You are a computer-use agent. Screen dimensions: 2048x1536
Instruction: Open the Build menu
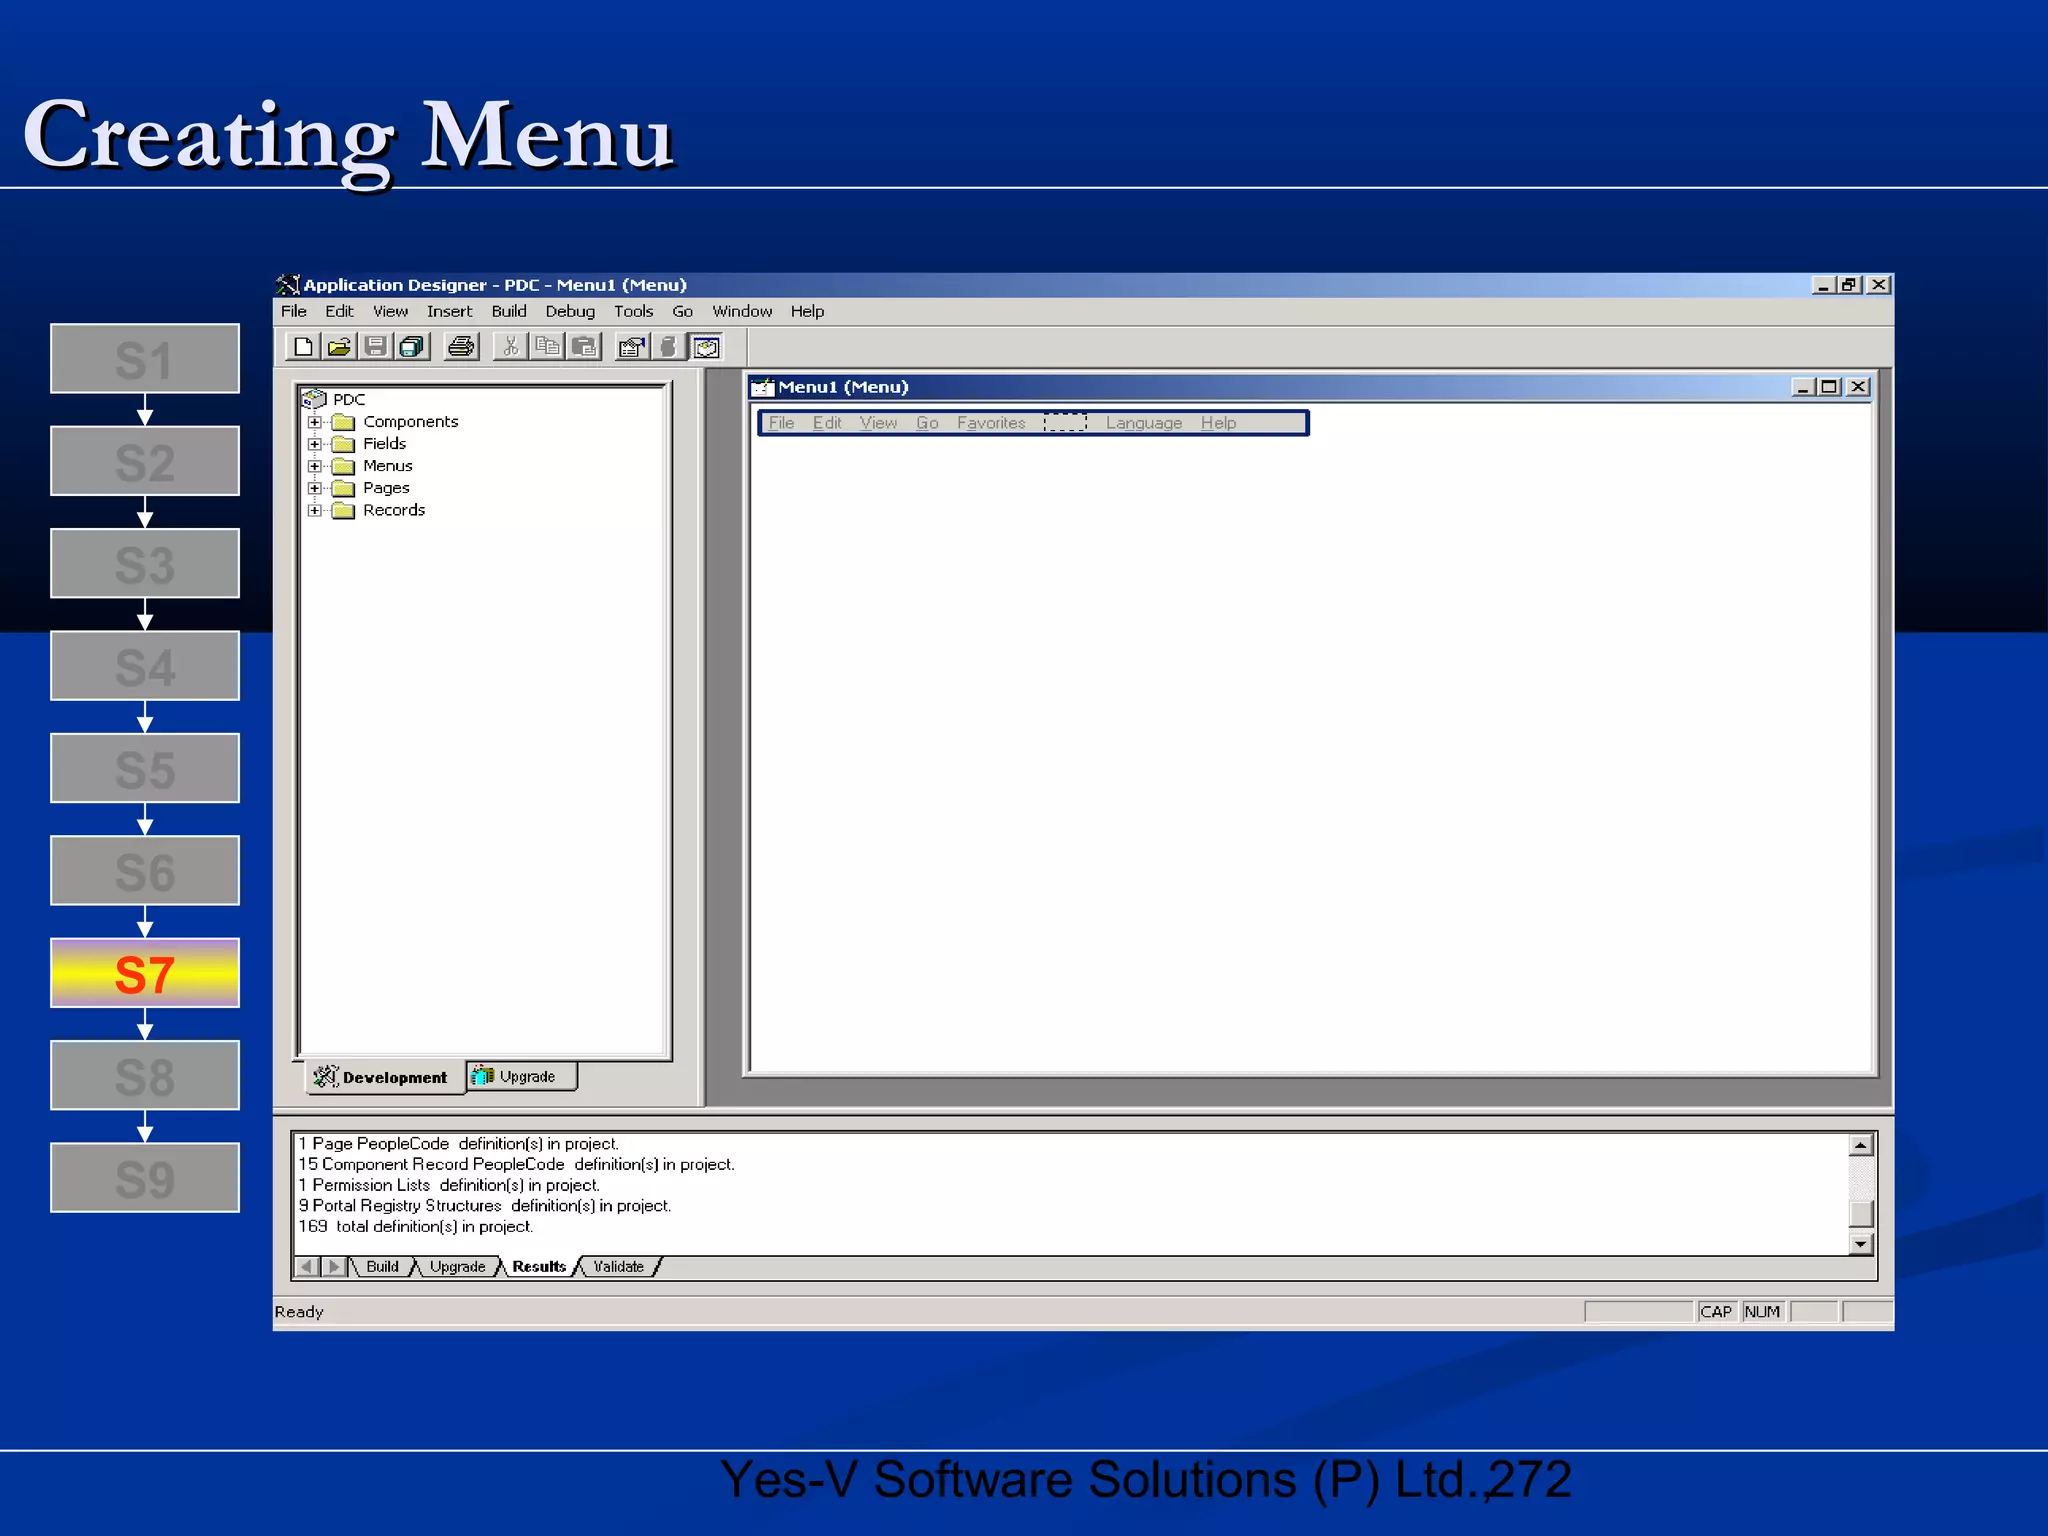509,311
